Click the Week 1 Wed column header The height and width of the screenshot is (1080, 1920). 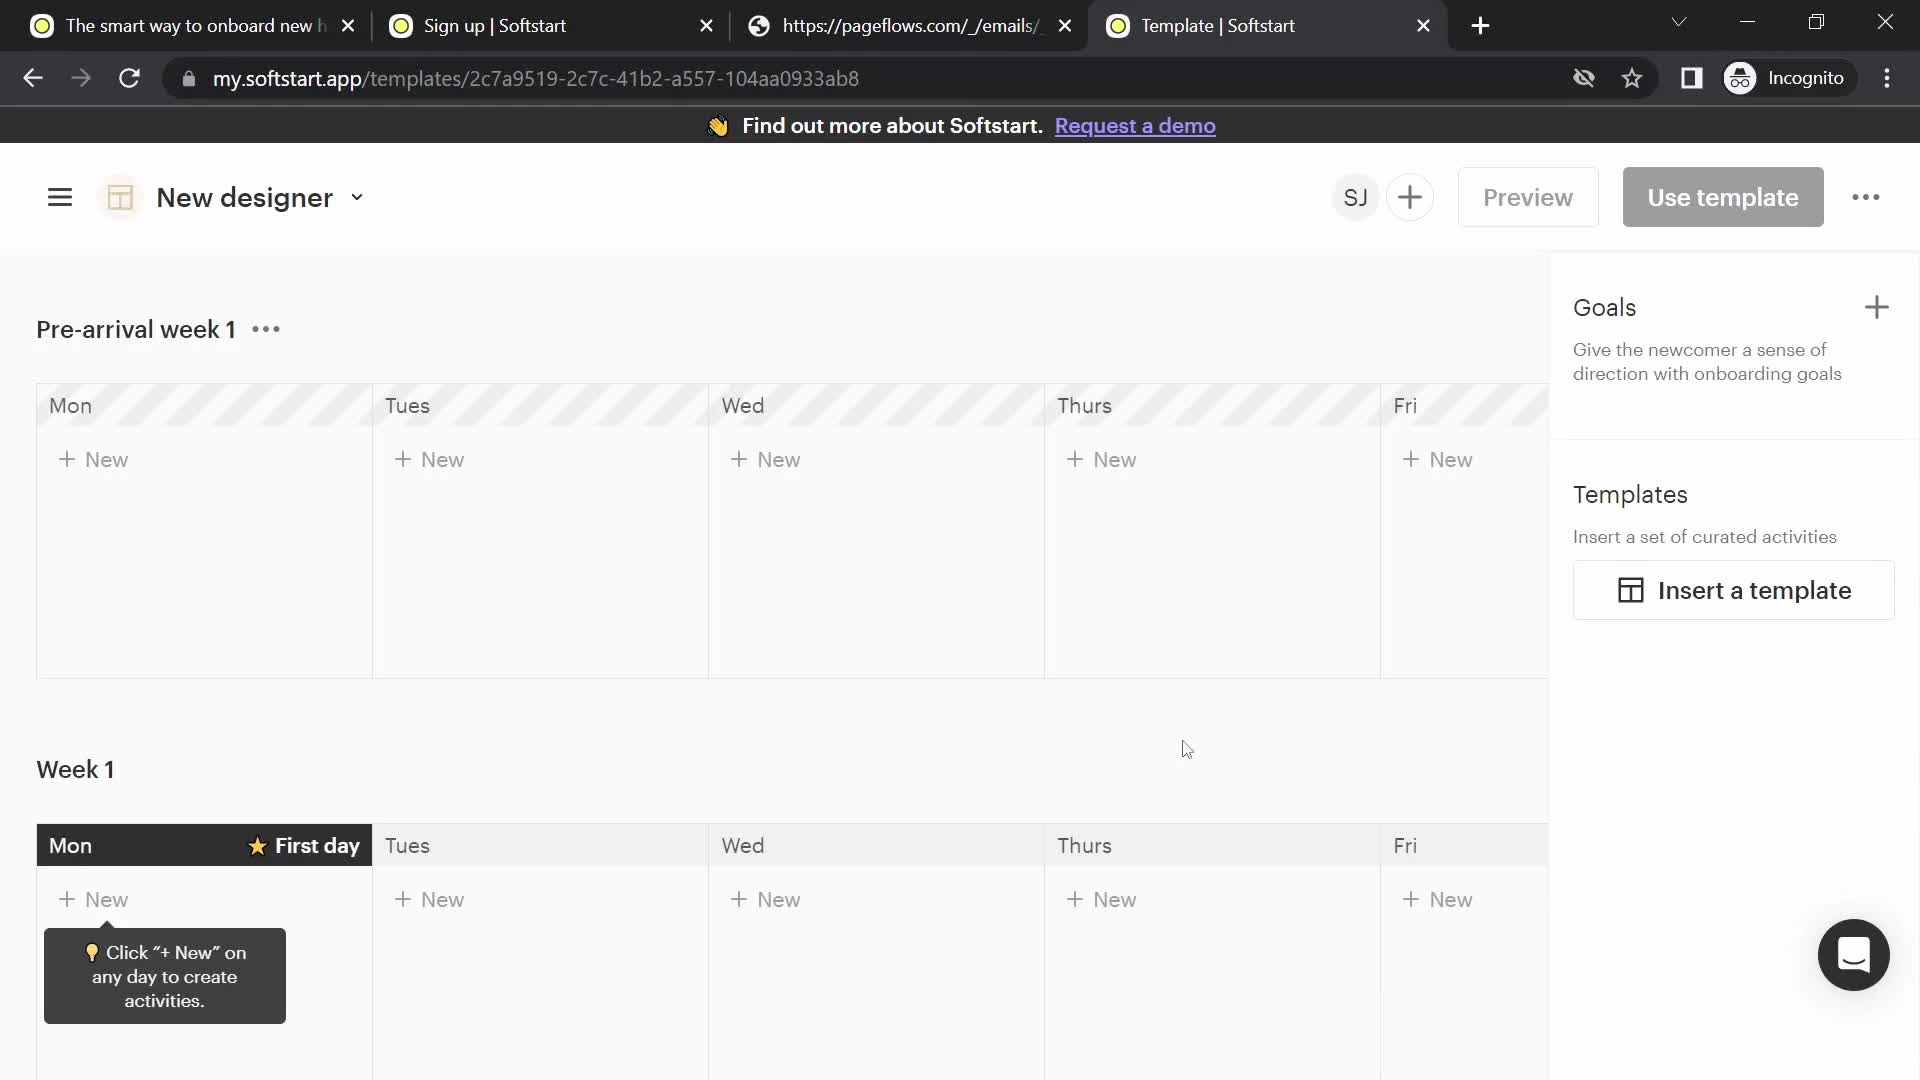coord(876,845)
